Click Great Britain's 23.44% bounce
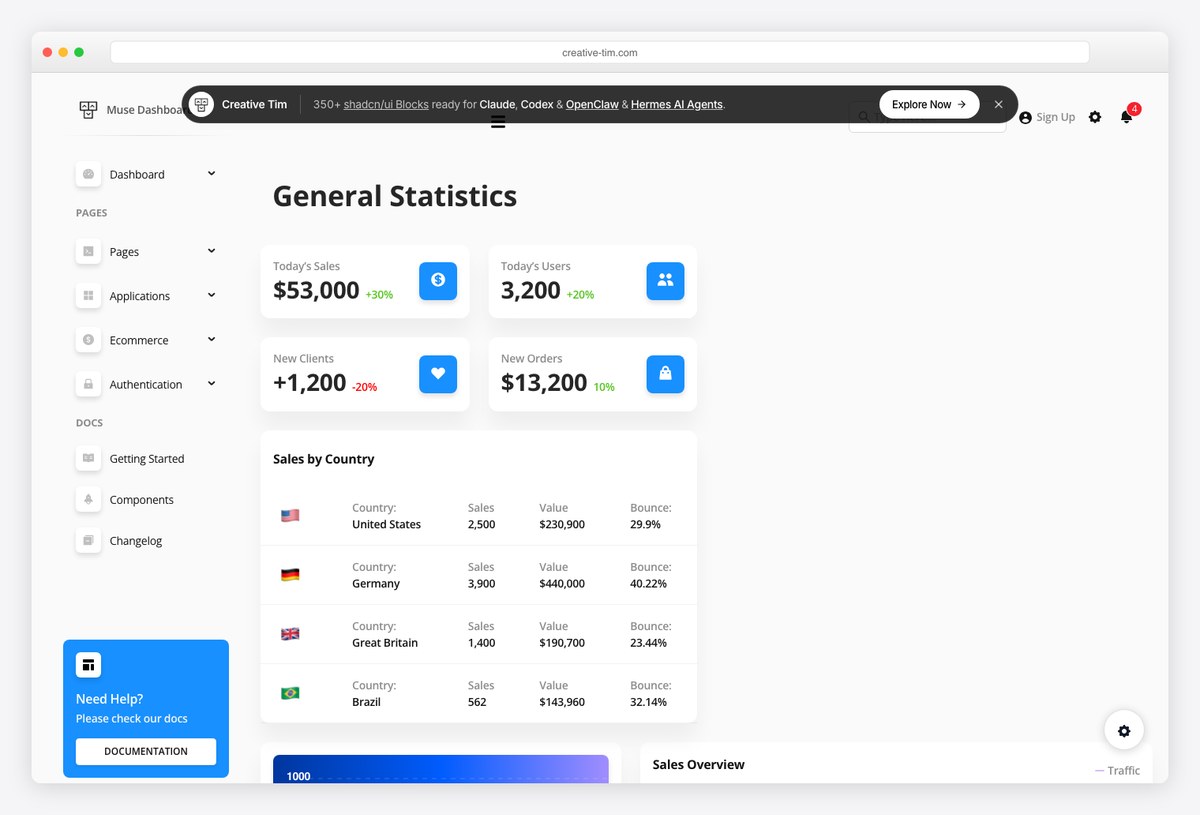The width and height of the screenshot is (1200, 815). pyautogui.click(x=648, y=642)
